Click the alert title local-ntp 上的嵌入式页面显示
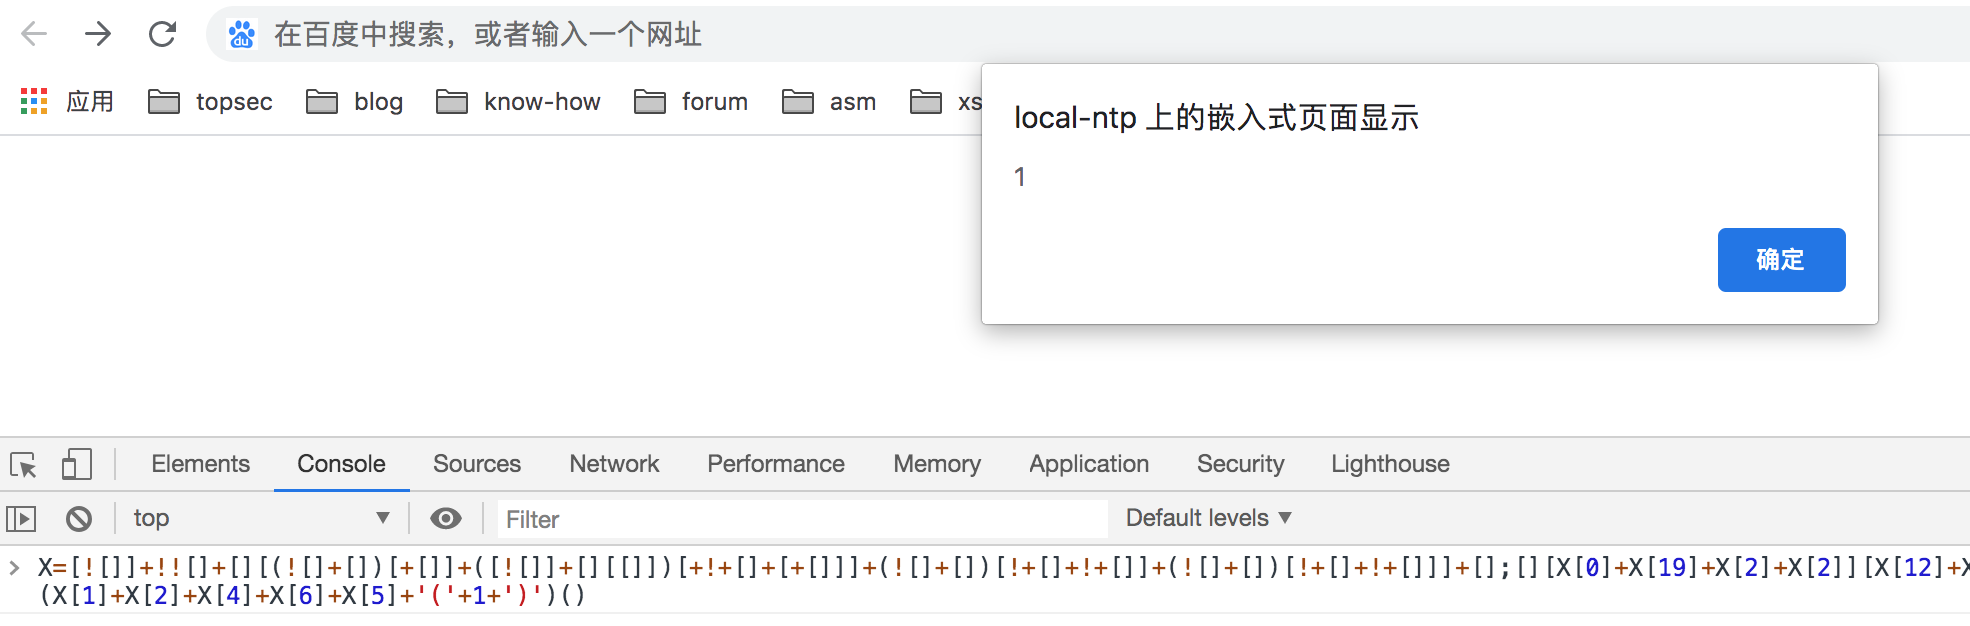 (1216, 118)
